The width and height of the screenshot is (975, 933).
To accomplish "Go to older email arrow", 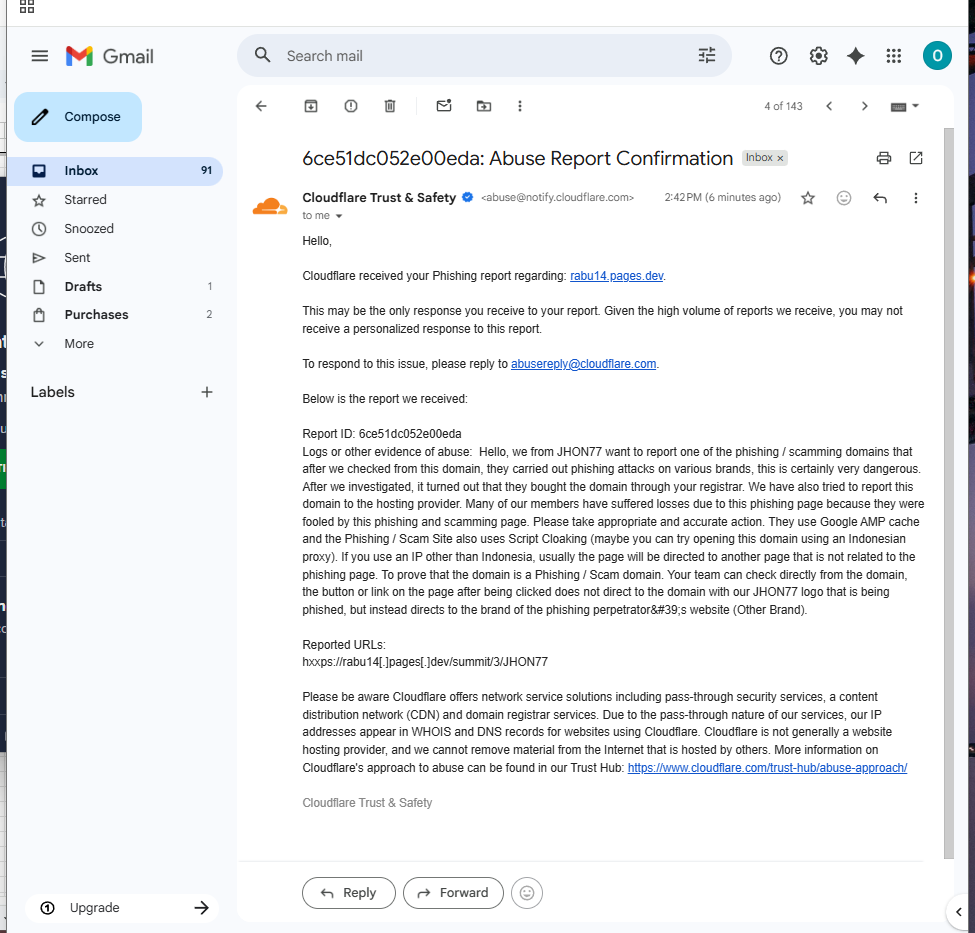I will [x=864, y=106].
